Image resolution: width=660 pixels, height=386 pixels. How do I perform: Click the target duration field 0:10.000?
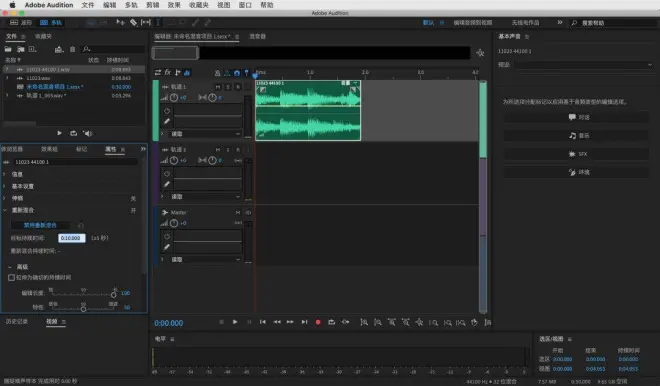click(x=71, y=238)
